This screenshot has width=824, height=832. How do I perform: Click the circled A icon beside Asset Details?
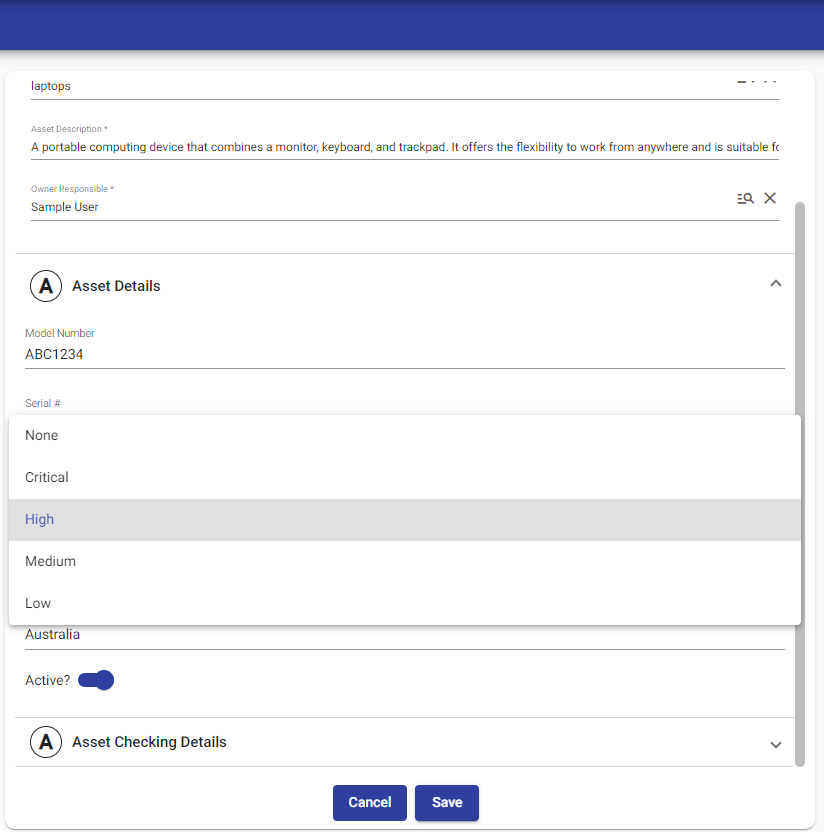tap(45, 286)
